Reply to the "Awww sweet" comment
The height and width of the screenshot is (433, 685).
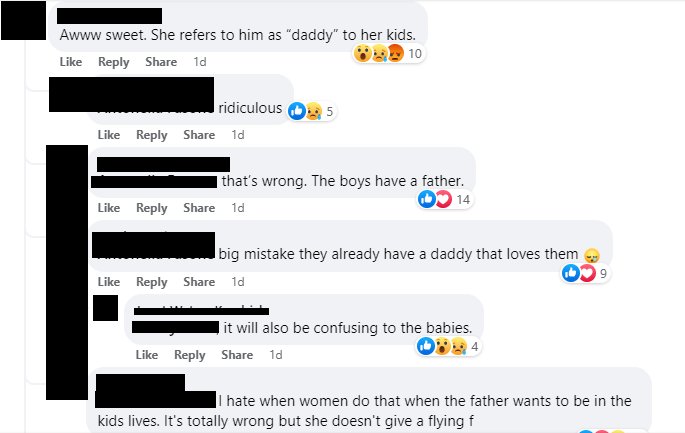[113, 62]
